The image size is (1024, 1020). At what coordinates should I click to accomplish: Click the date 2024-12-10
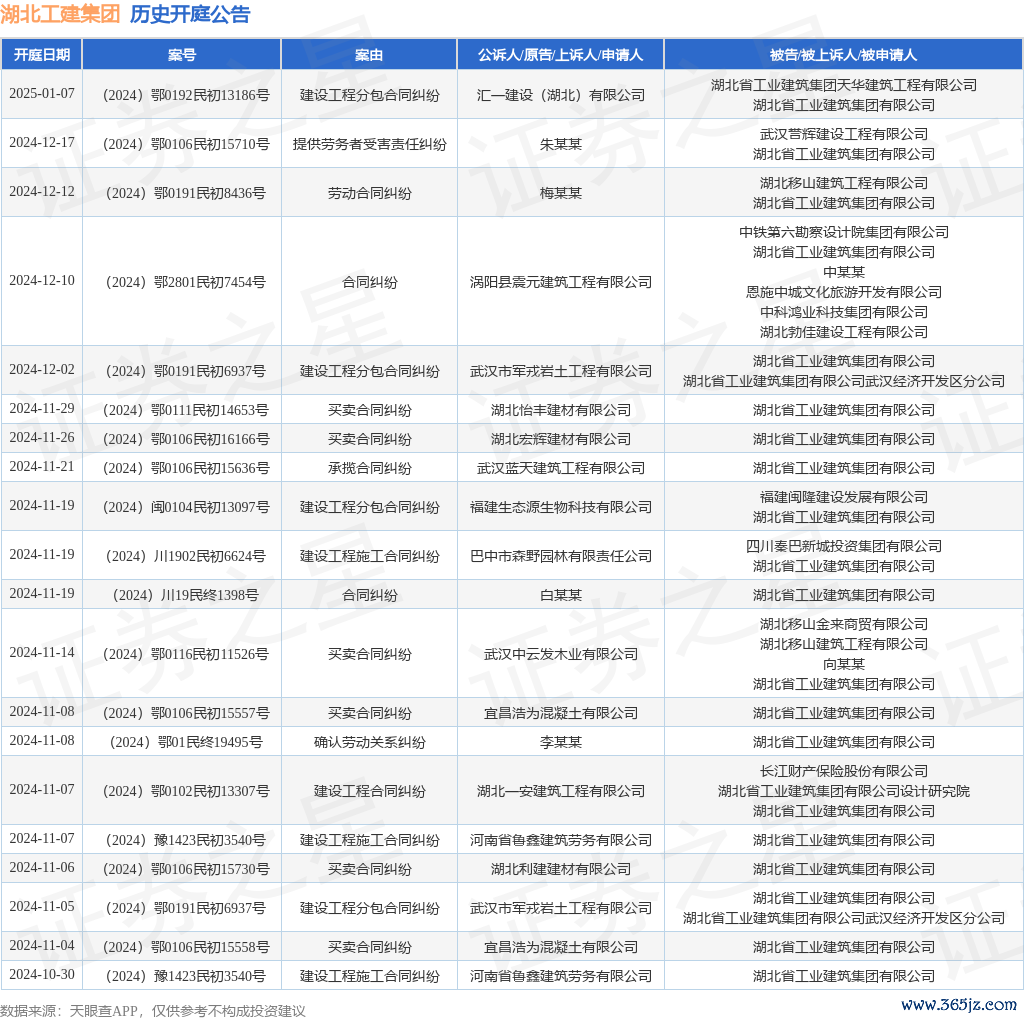click(x=42, y=280)
